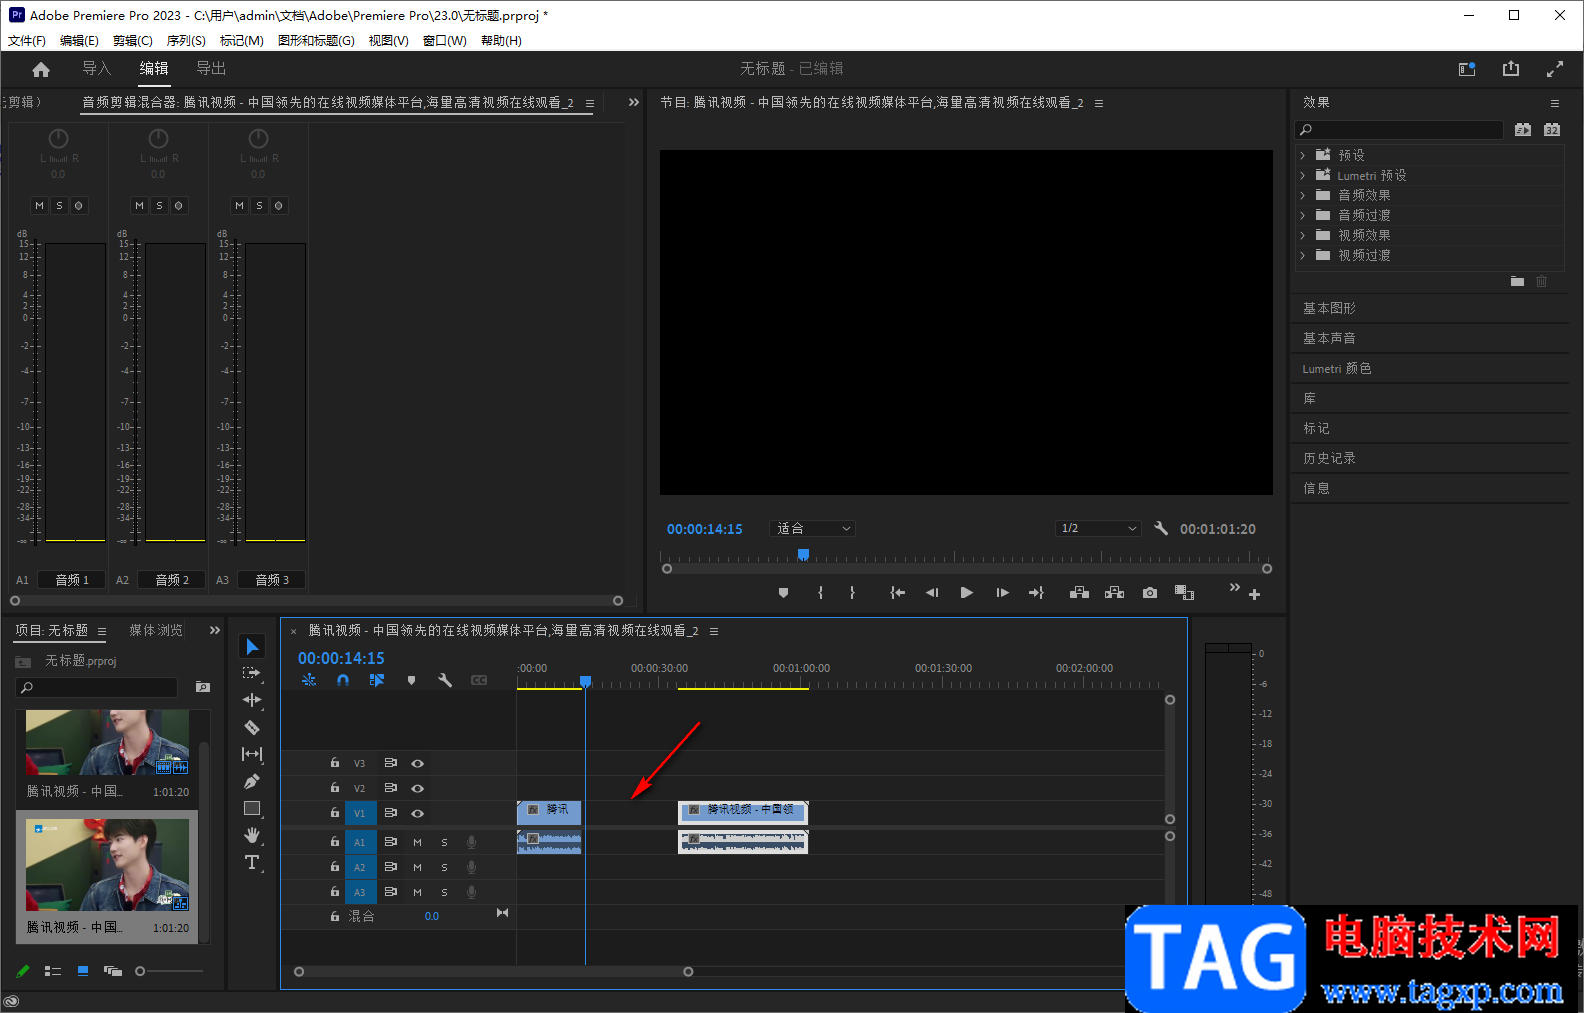
Task: Switch to the 导入 workspace tab
Action: [97, 68]
